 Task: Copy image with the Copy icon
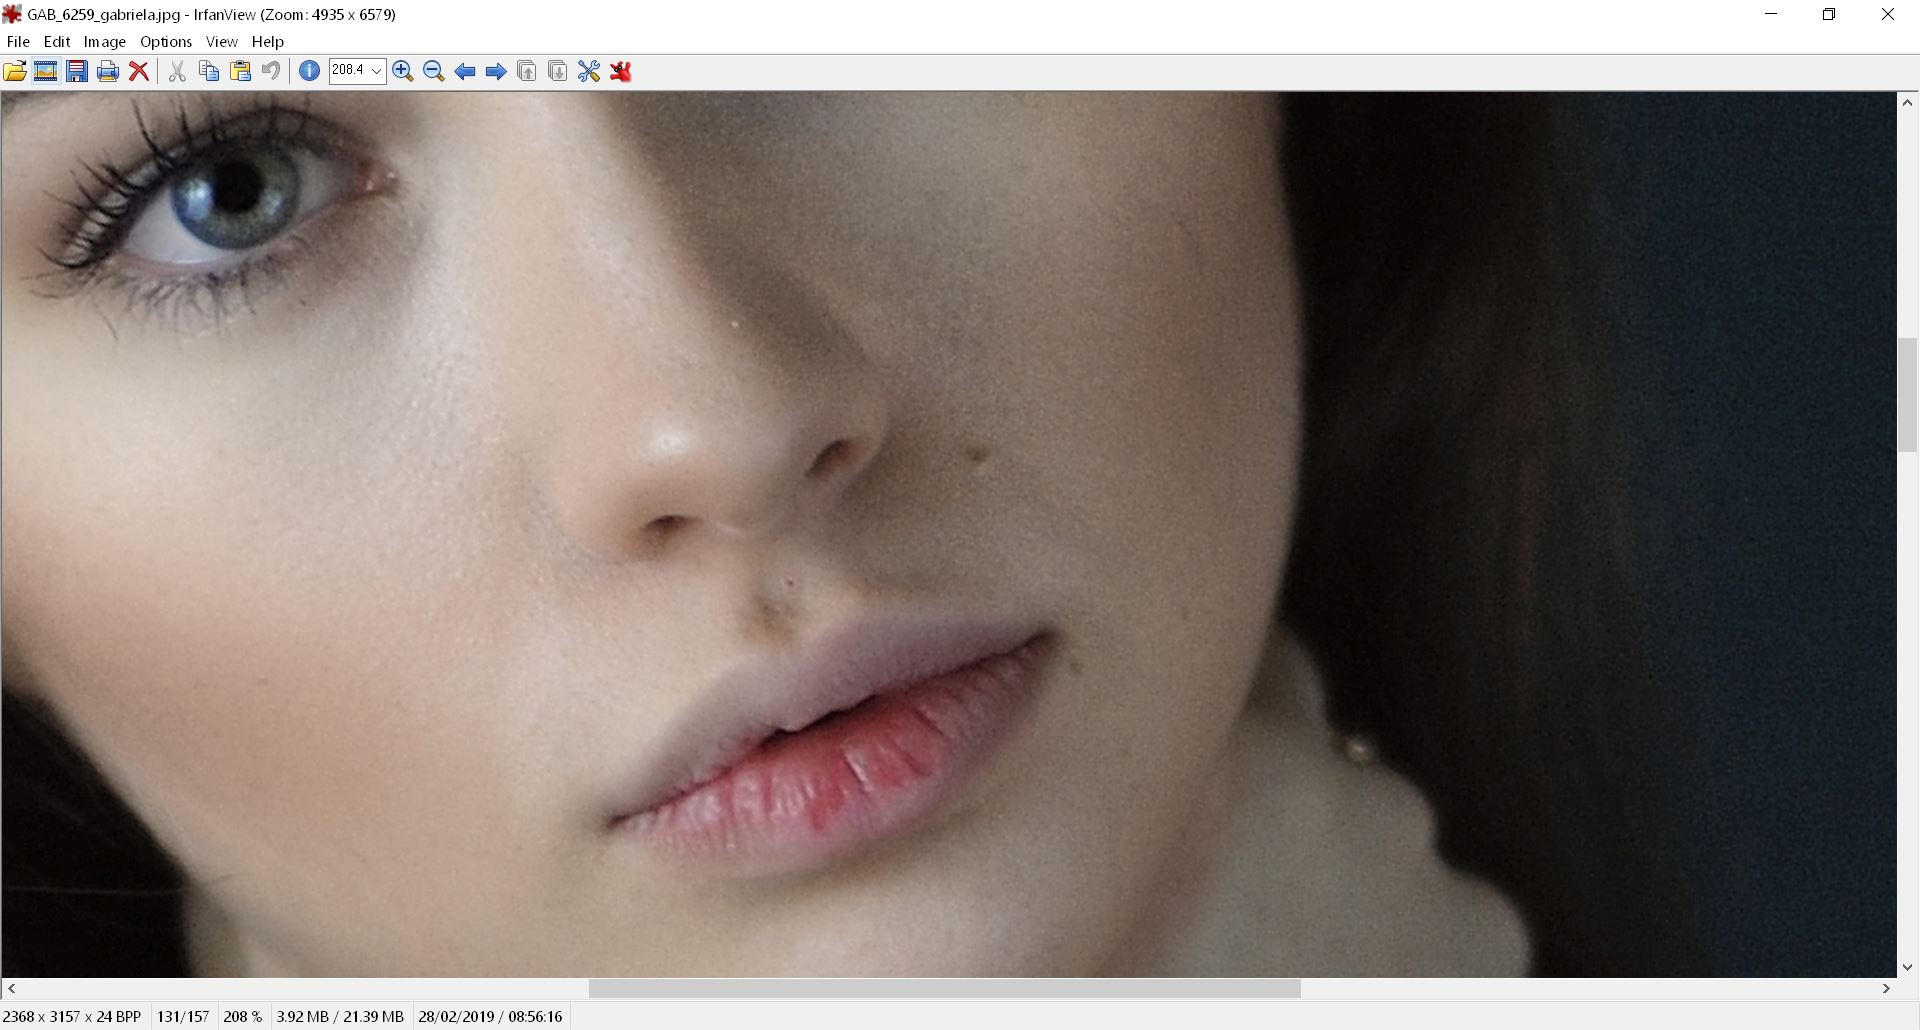coord(209,71)
